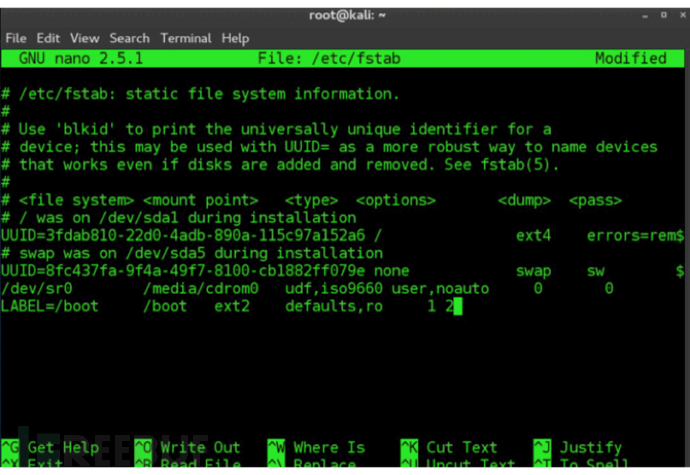Click the "Use 'blkid' to print" comment line
The image size is (690, 475).
[276, 129]
